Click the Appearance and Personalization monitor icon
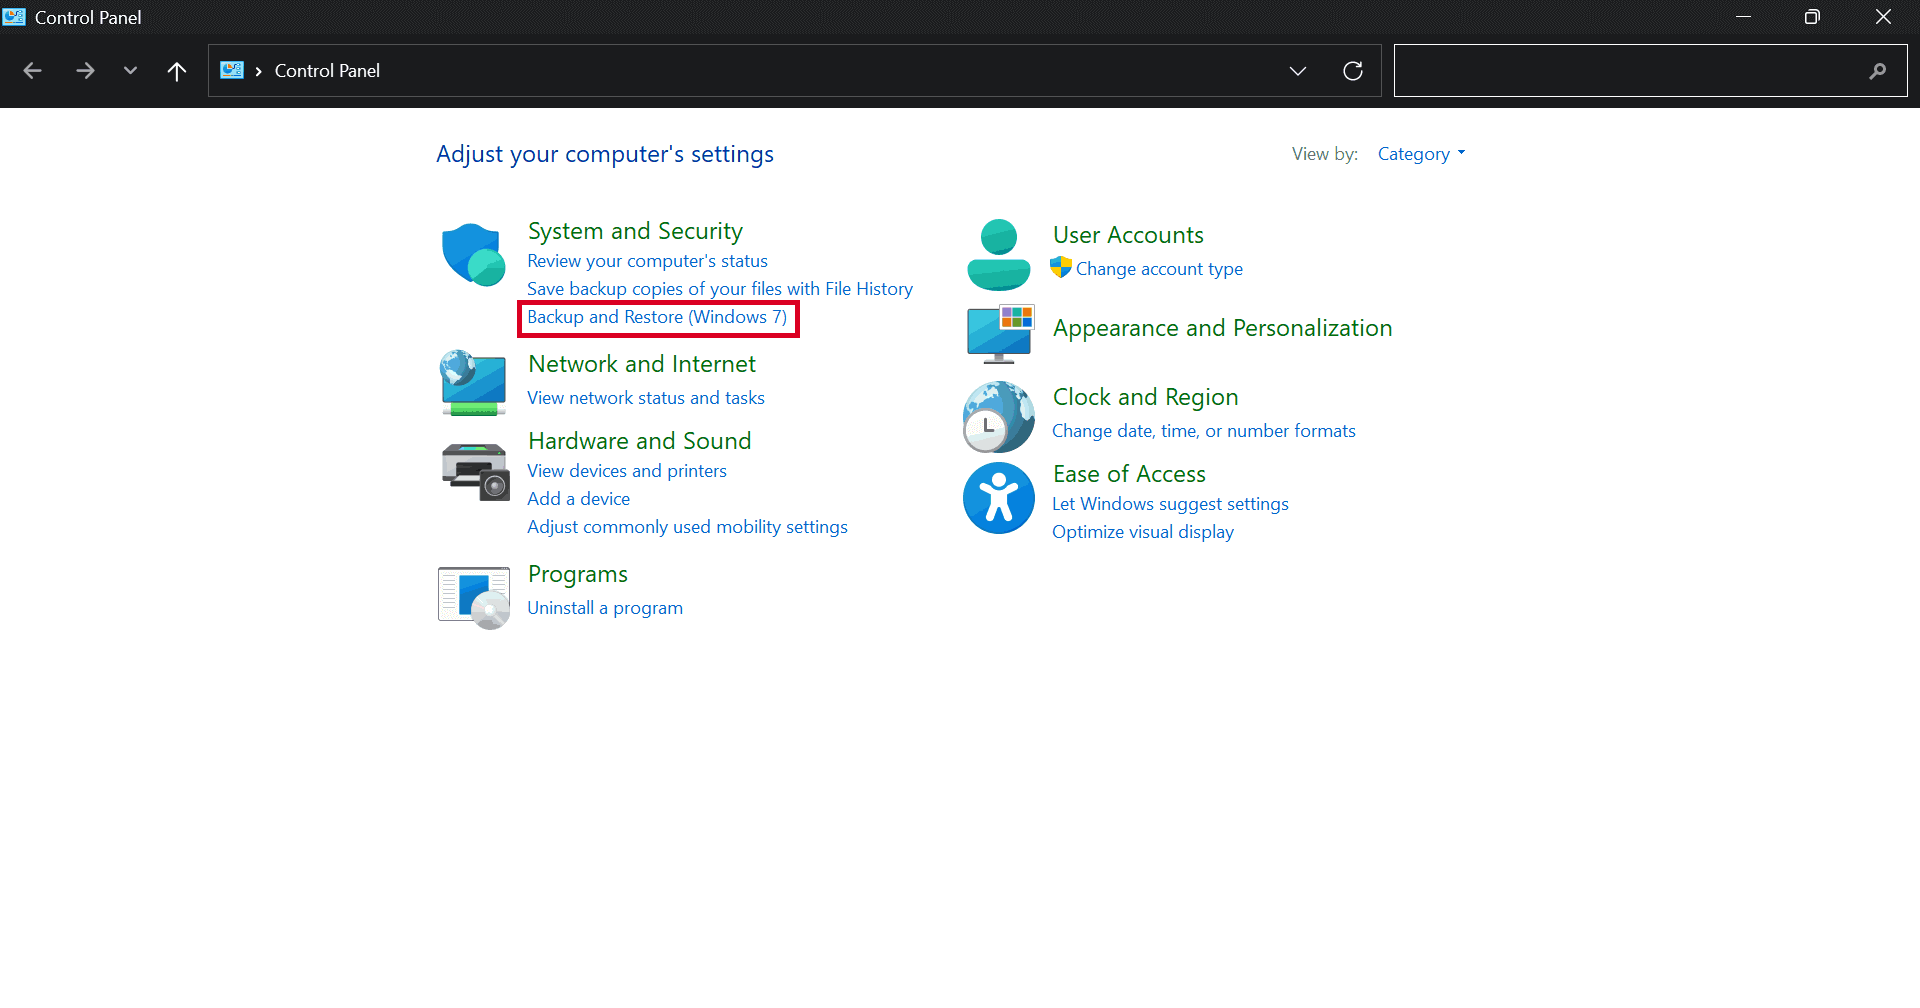1920x1008 pixels. point(998,333)
